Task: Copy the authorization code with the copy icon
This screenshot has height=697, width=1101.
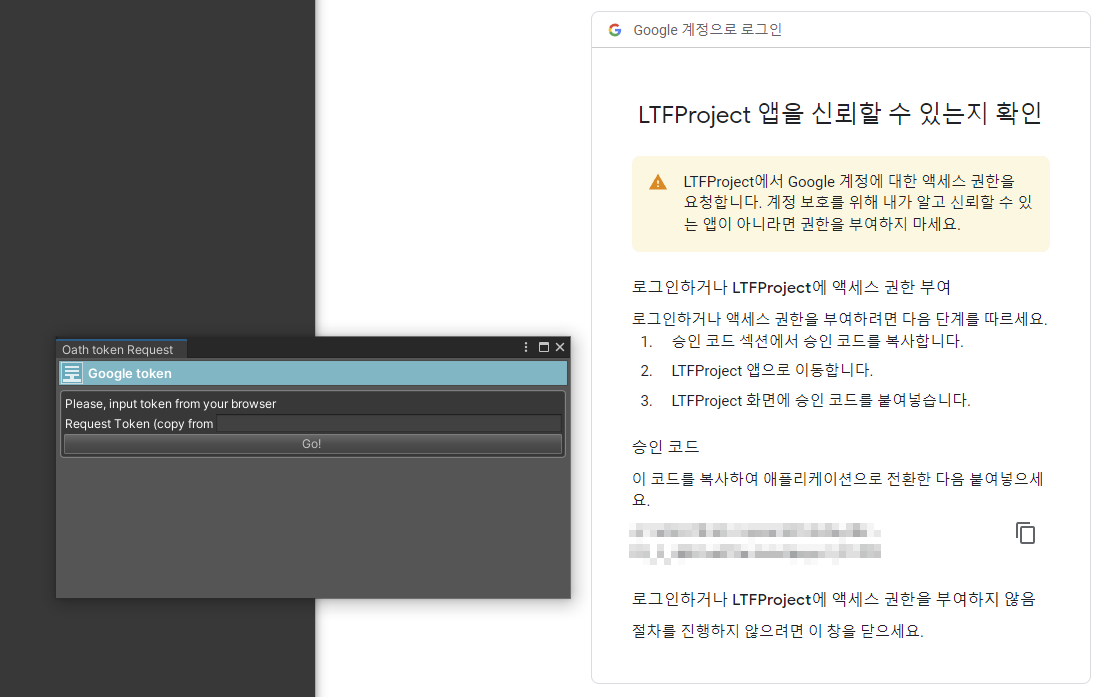Action: coord(1025,533)
